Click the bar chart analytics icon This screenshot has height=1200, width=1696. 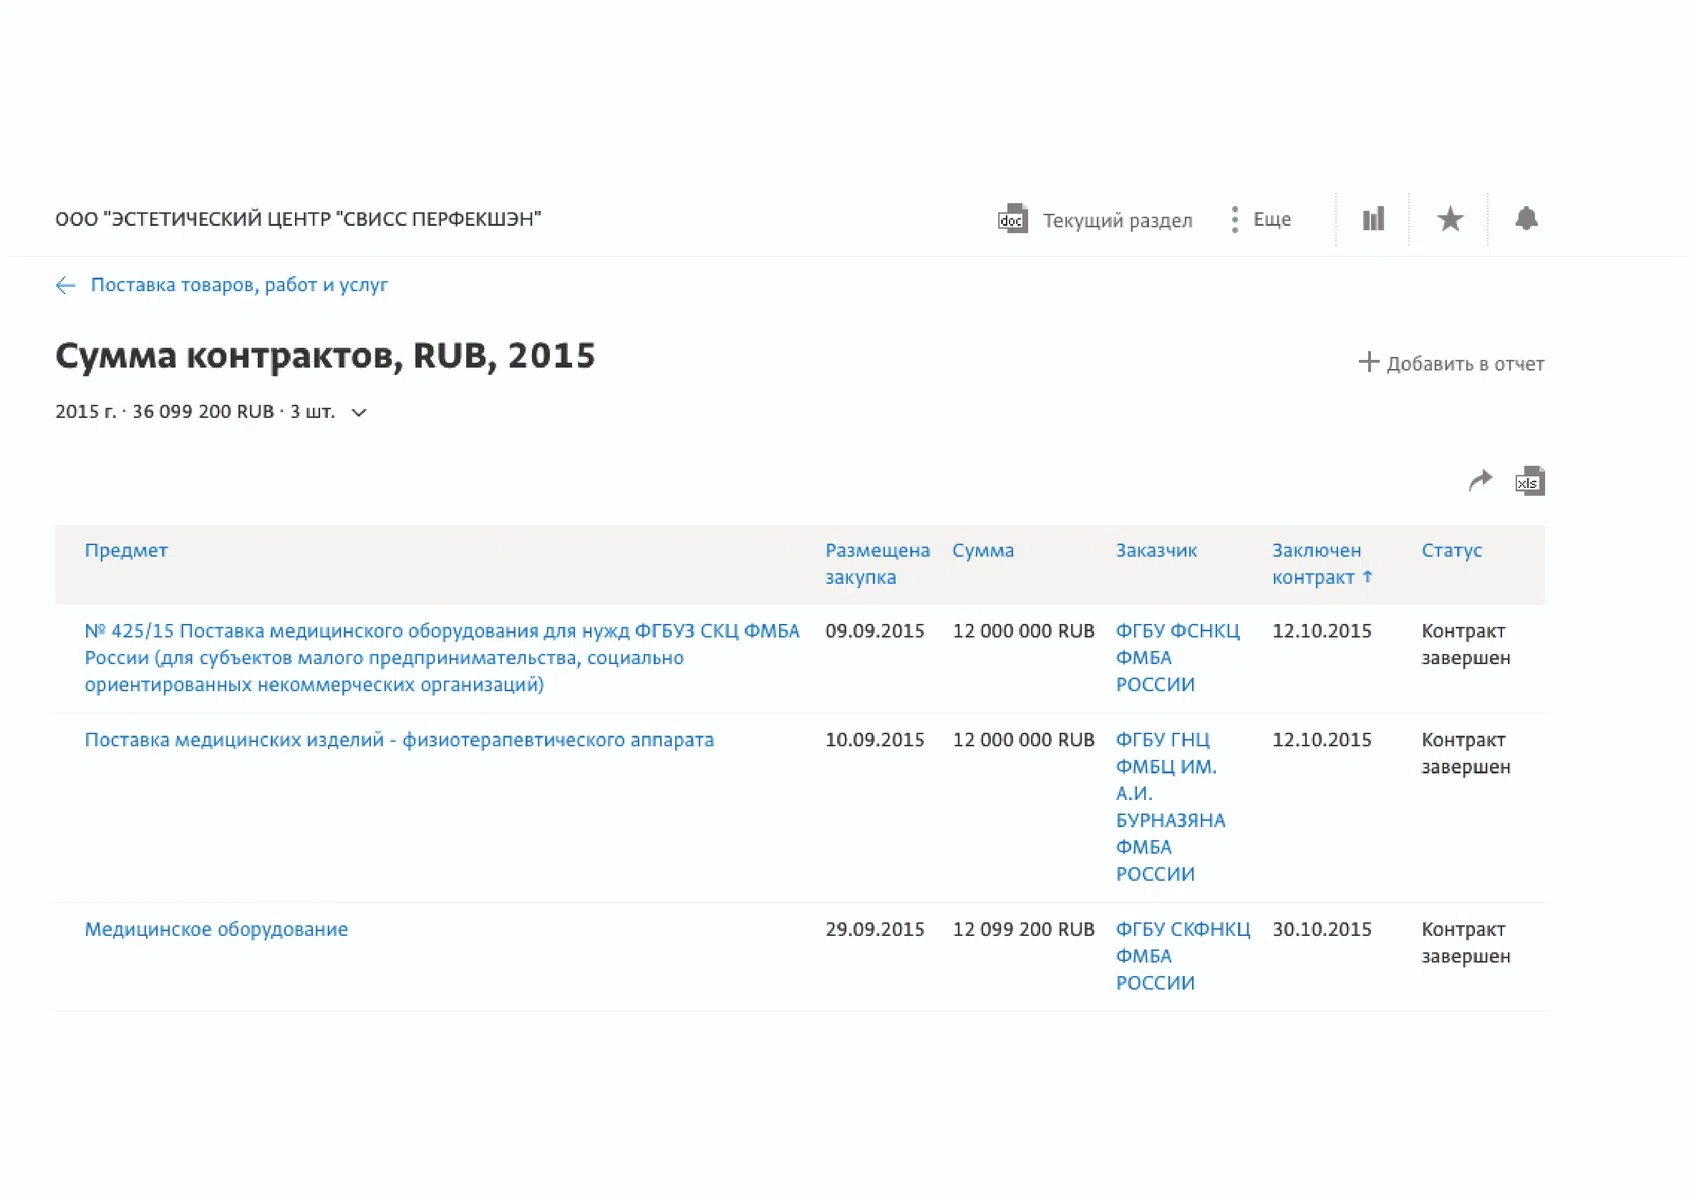[1373, 219]
